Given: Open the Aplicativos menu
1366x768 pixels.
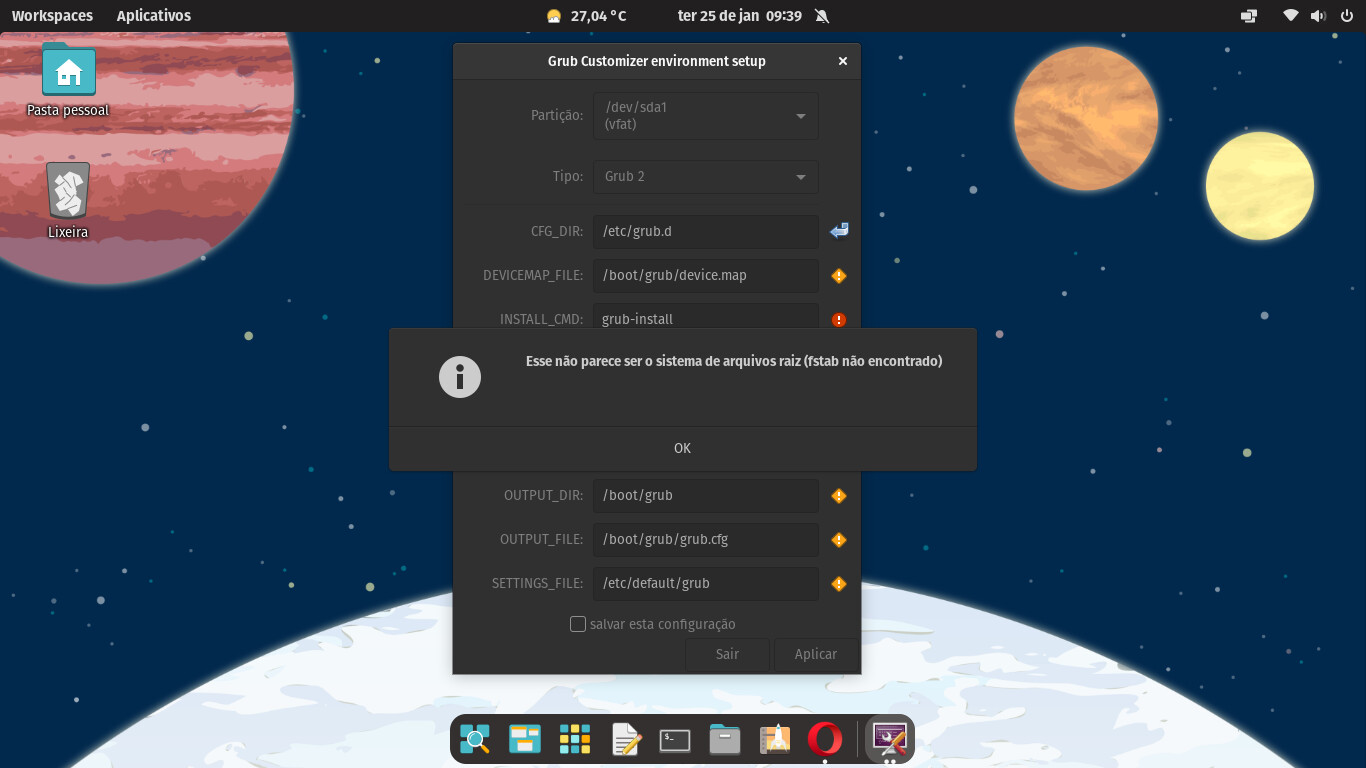Looking at the screenshot, I should tap(153, 16).
